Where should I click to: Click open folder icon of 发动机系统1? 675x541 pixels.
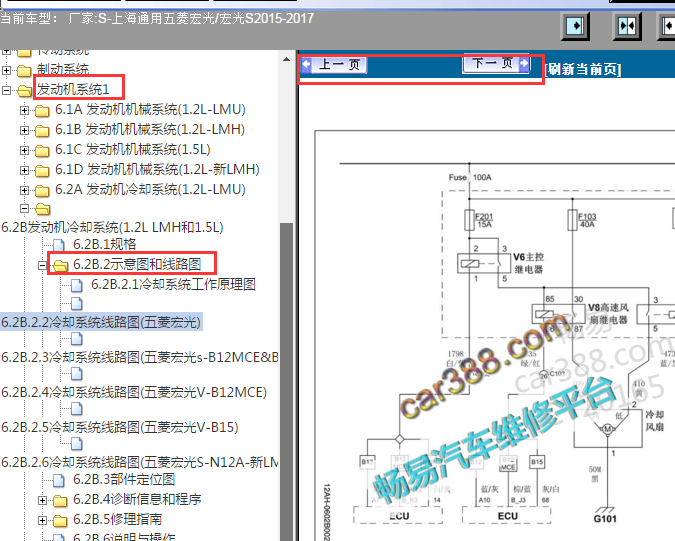[x=25, y=90]
